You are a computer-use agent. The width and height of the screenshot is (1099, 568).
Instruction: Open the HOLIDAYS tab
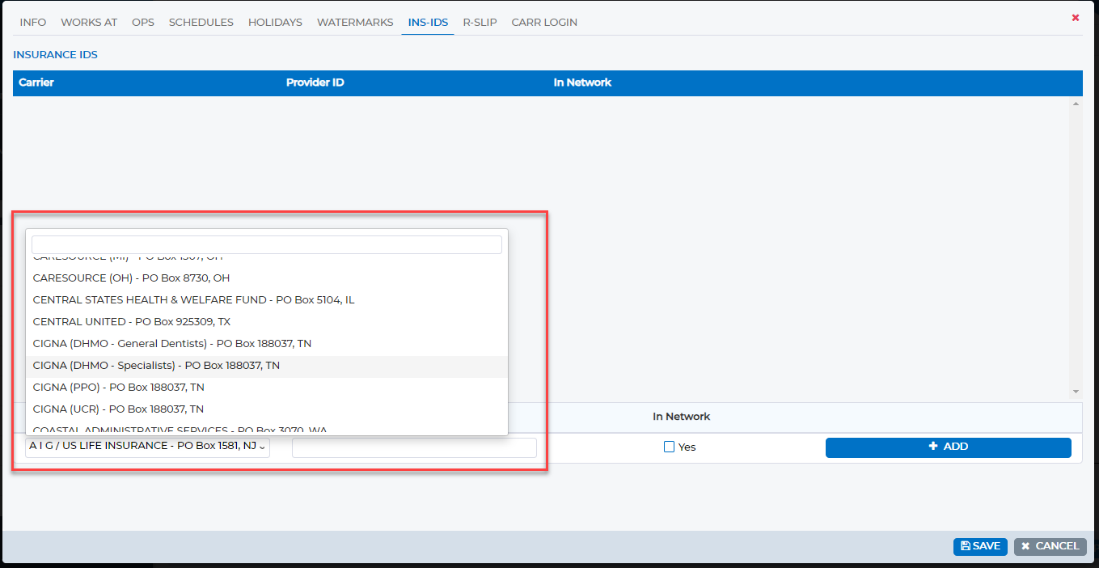(x=275, y=22)
